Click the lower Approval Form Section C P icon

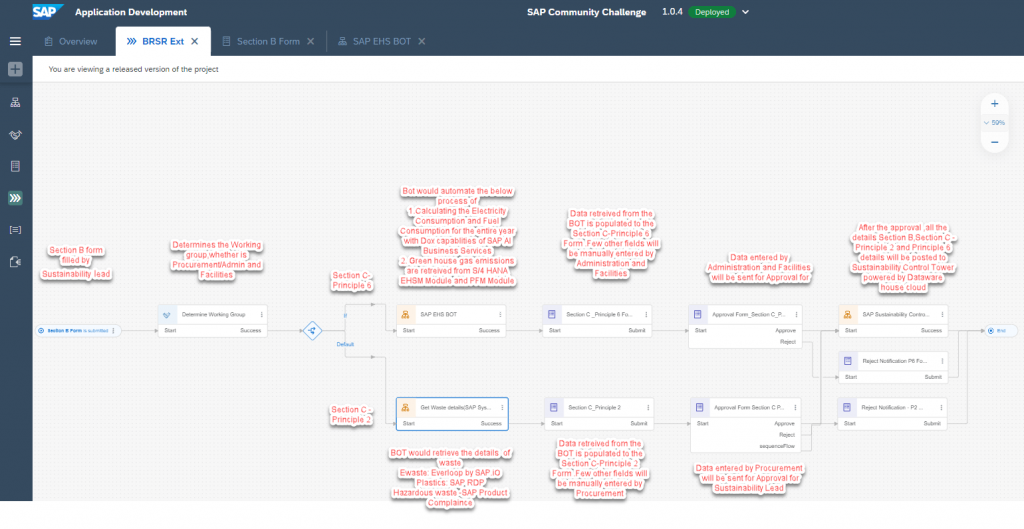[699, 408]
